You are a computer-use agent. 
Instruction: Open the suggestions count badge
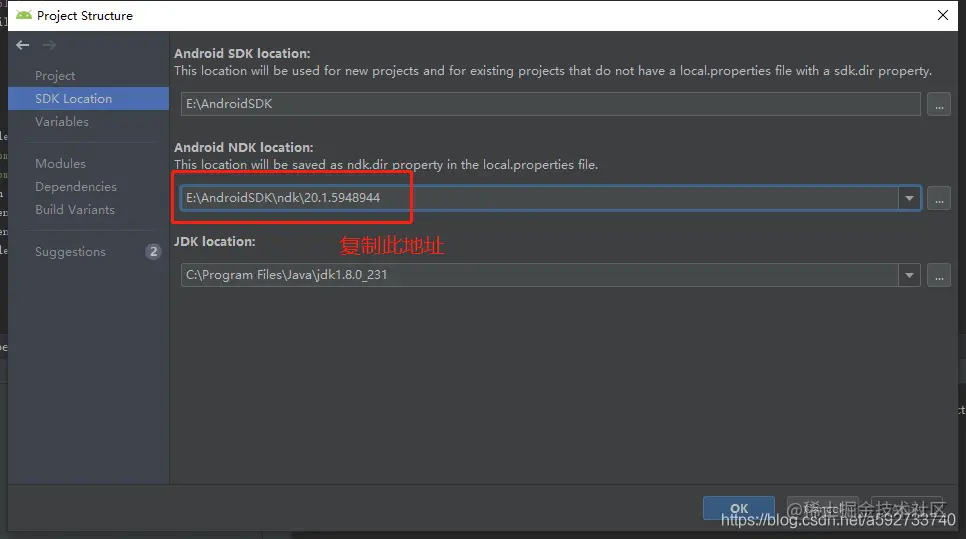153,251
